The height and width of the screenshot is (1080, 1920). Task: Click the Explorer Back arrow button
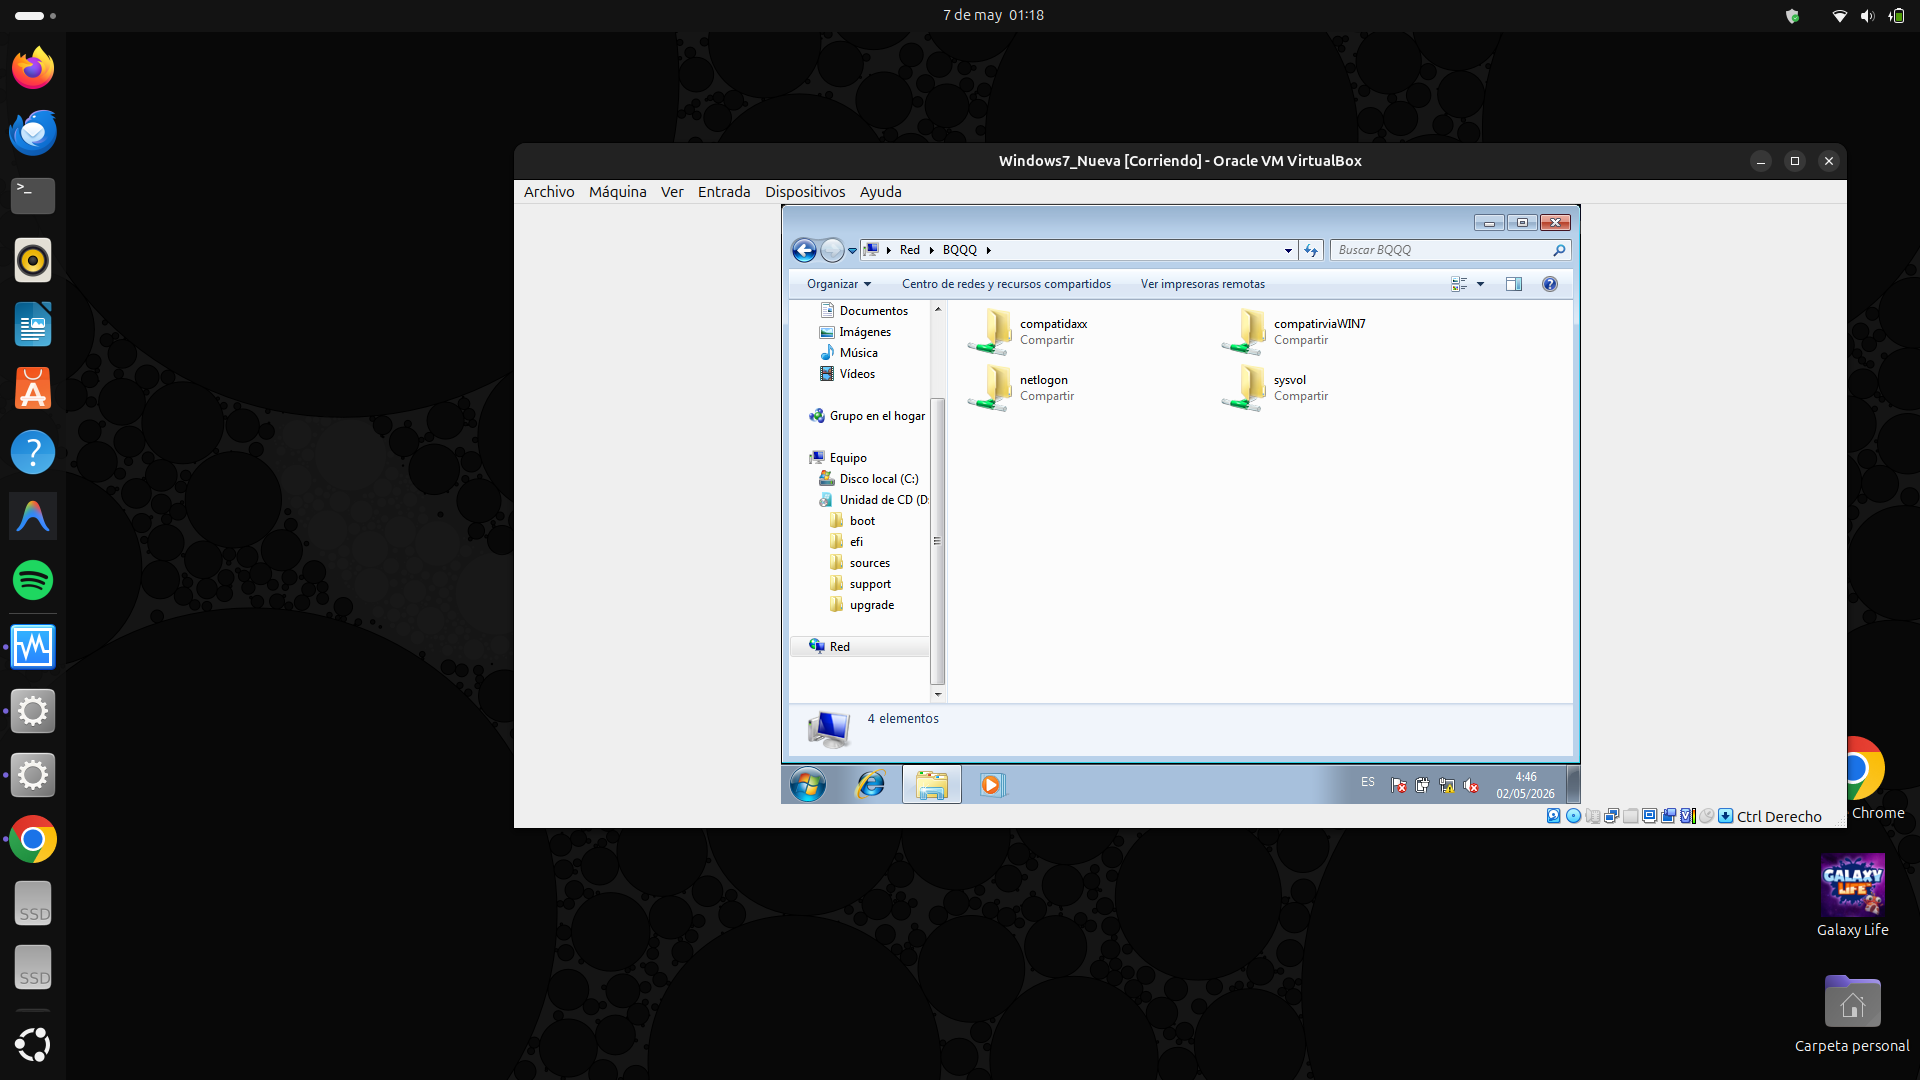(804, 250)
